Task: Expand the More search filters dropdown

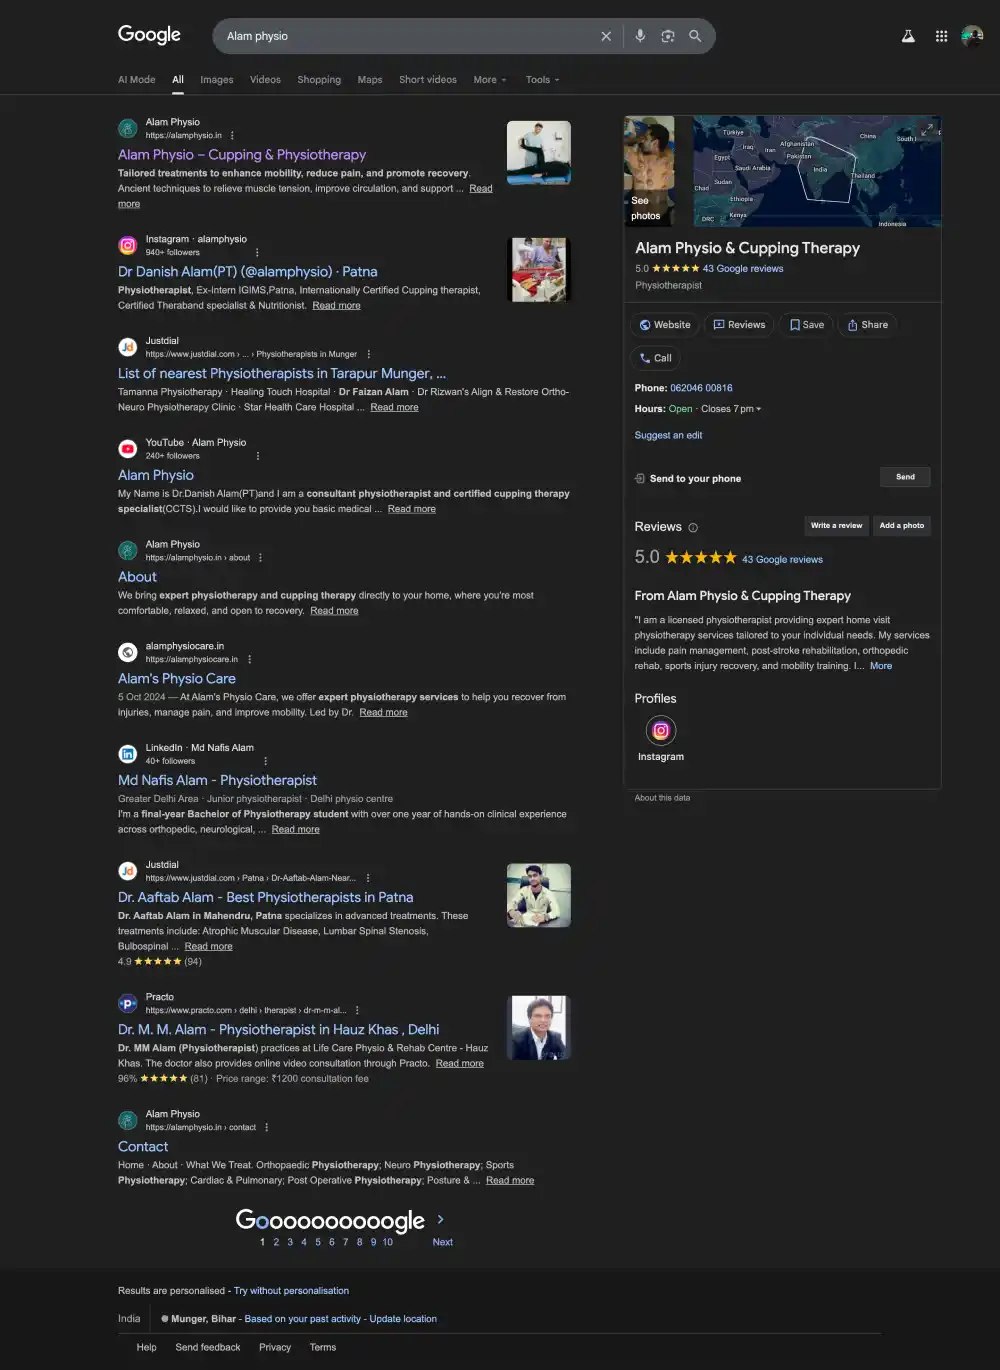Action: 490,80
